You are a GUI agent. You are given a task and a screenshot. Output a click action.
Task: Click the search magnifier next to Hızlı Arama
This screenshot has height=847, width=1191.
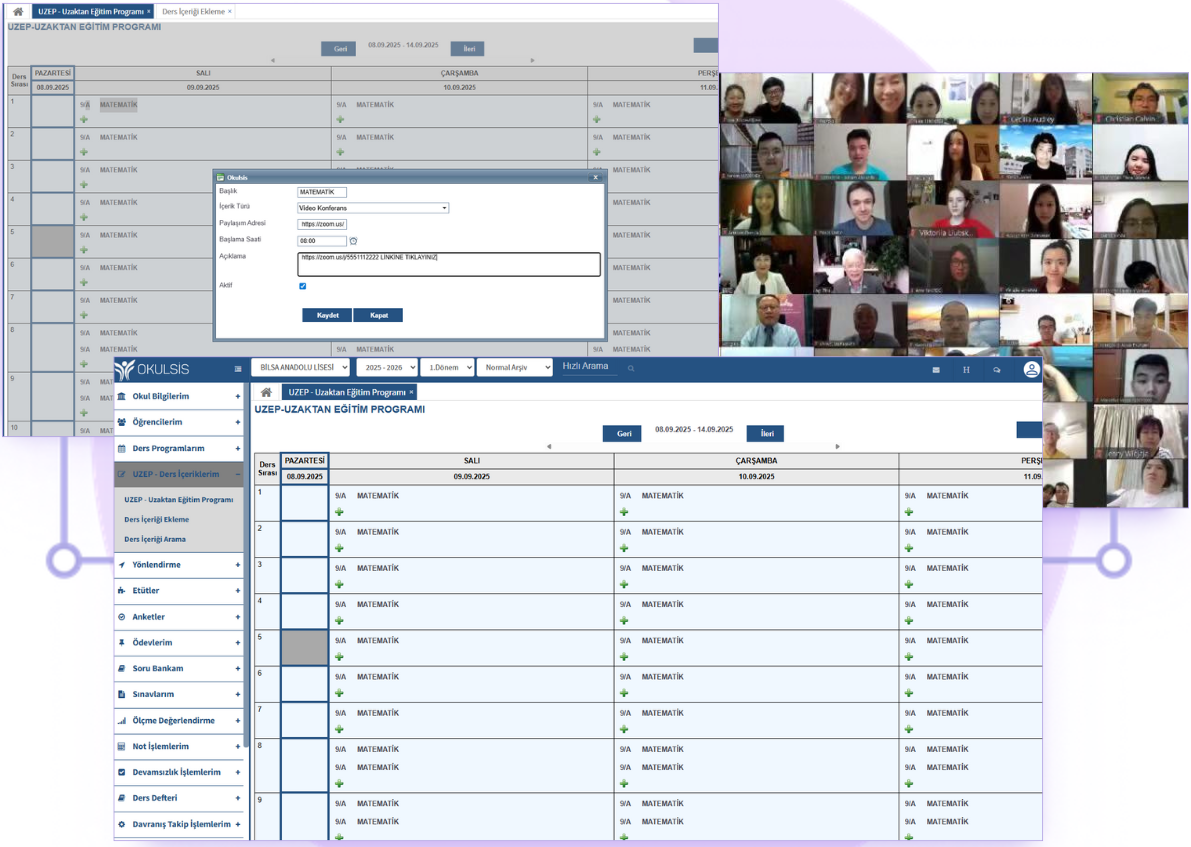631,369
